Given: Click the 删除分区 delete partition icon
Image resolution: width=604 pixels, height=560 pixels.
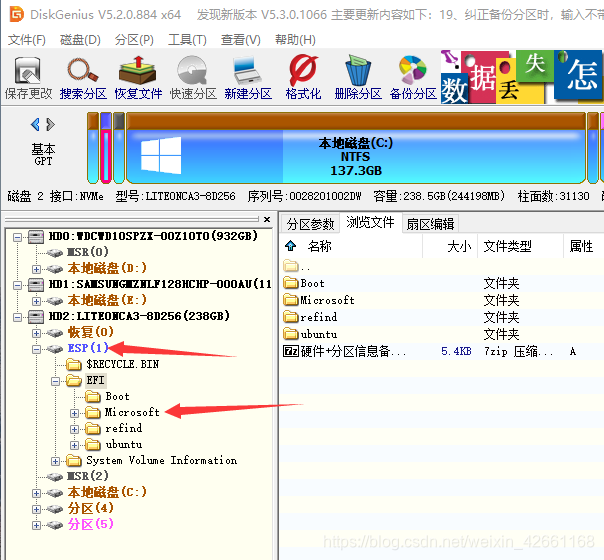Looking at the screenshot, I should (x=358, y=78).
